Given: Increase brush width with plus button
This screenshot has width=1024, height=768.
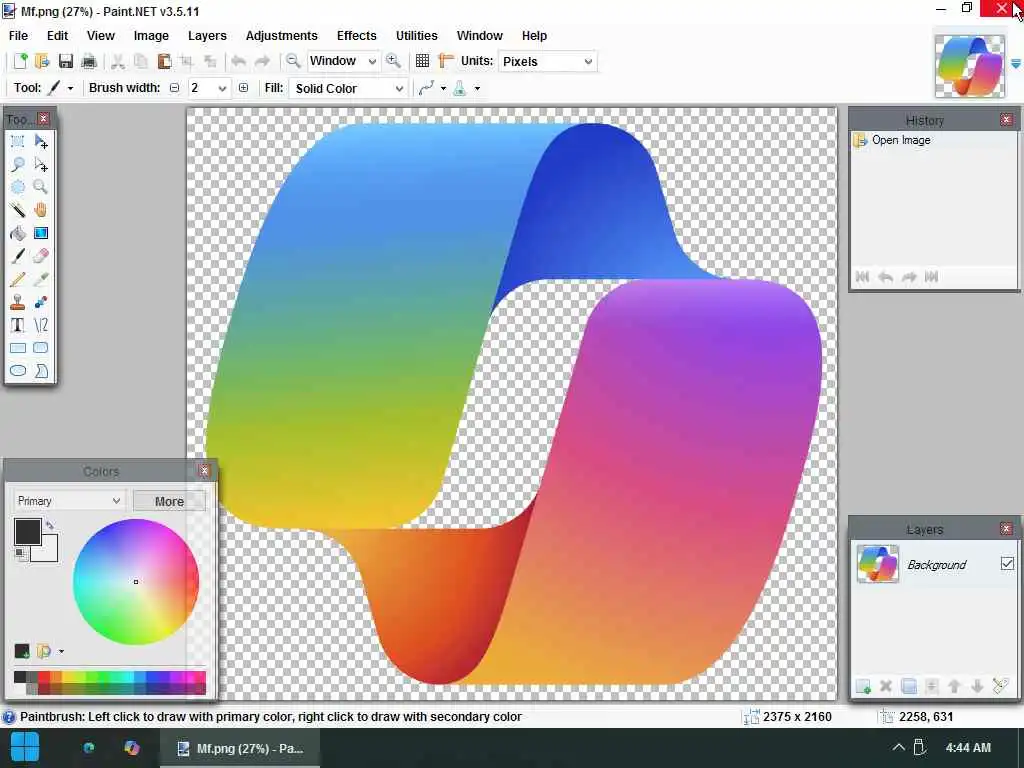Looking at the screenshot, I should click(243, 88).
